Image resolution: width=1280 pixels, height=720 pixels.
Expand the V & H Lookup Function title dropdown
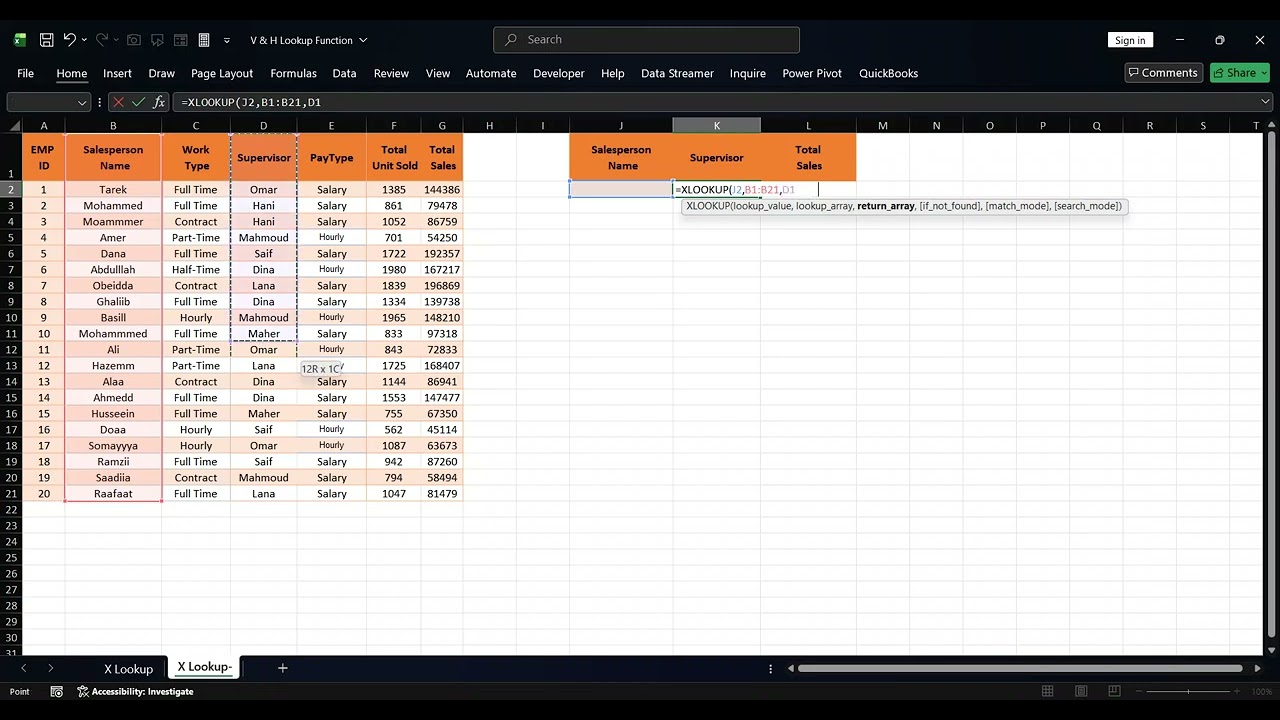363,40
